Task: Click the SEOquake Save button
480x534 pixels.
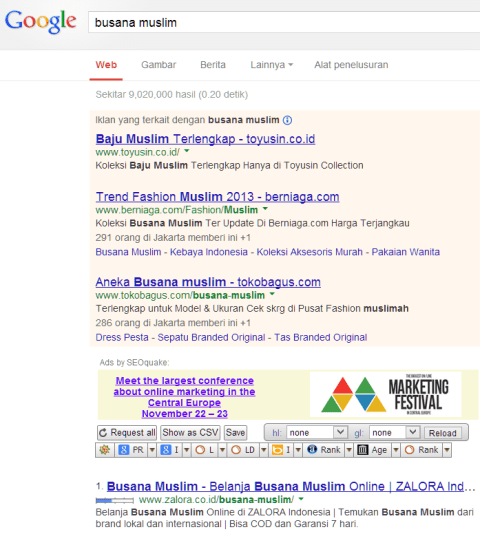Action: click(x=235, y=433)
